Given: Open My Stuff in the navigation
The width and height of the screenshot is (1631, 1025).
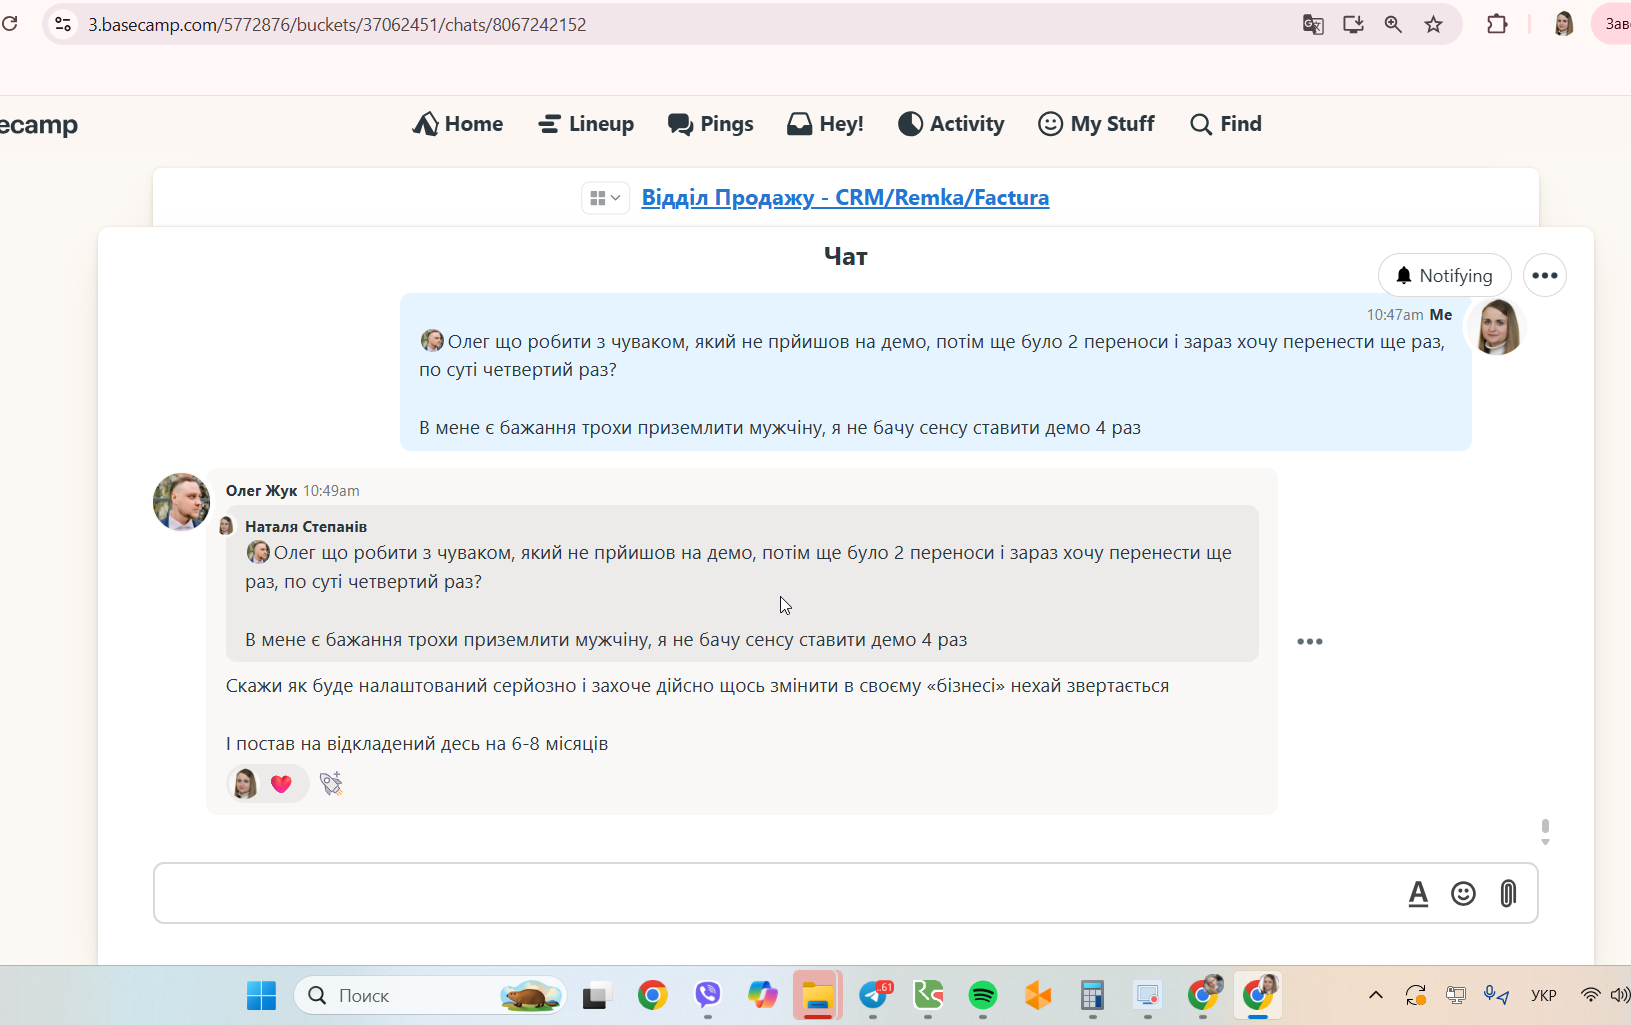Looking at the screenshot, I should coord(1096,124).
